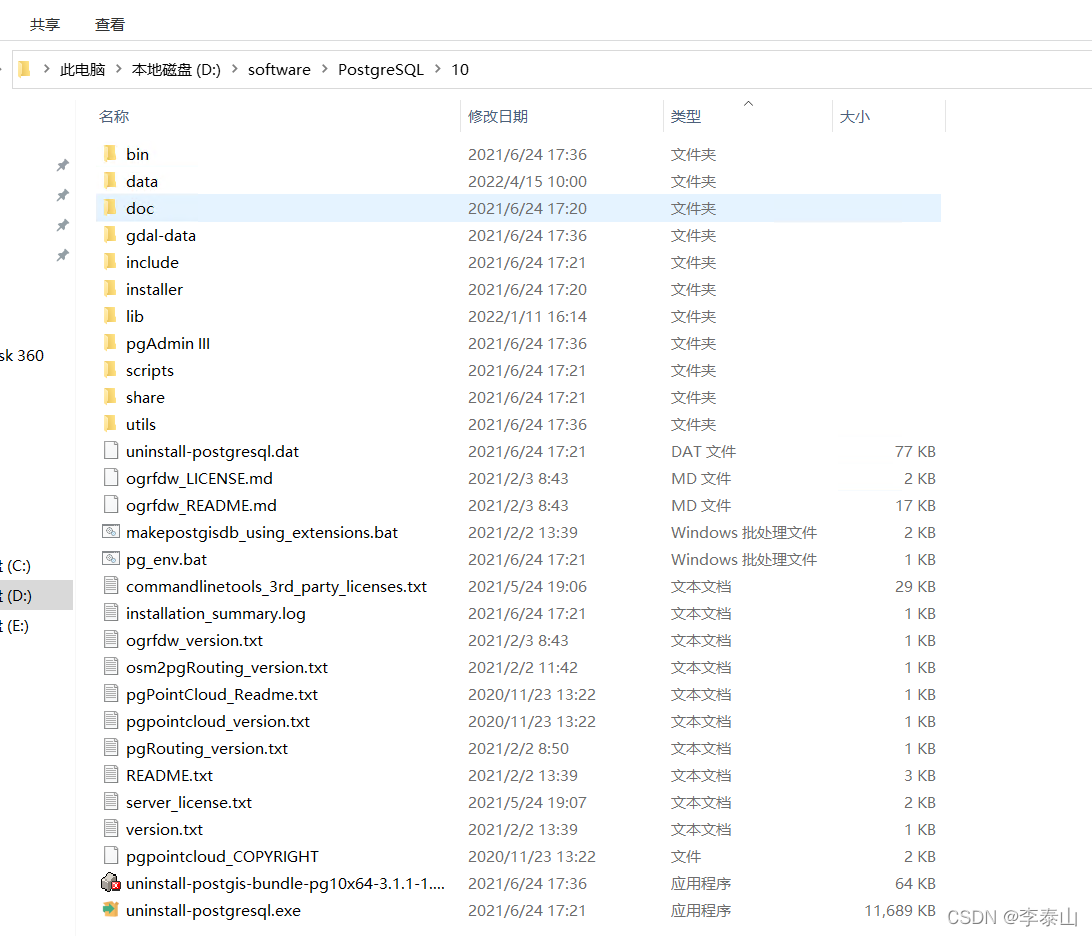Image resolution: width=1092 pixels, height=936 pixels.
Task: Click the DAT 文件 type cell
Action: pyautogui.click(x=703, y=451)
